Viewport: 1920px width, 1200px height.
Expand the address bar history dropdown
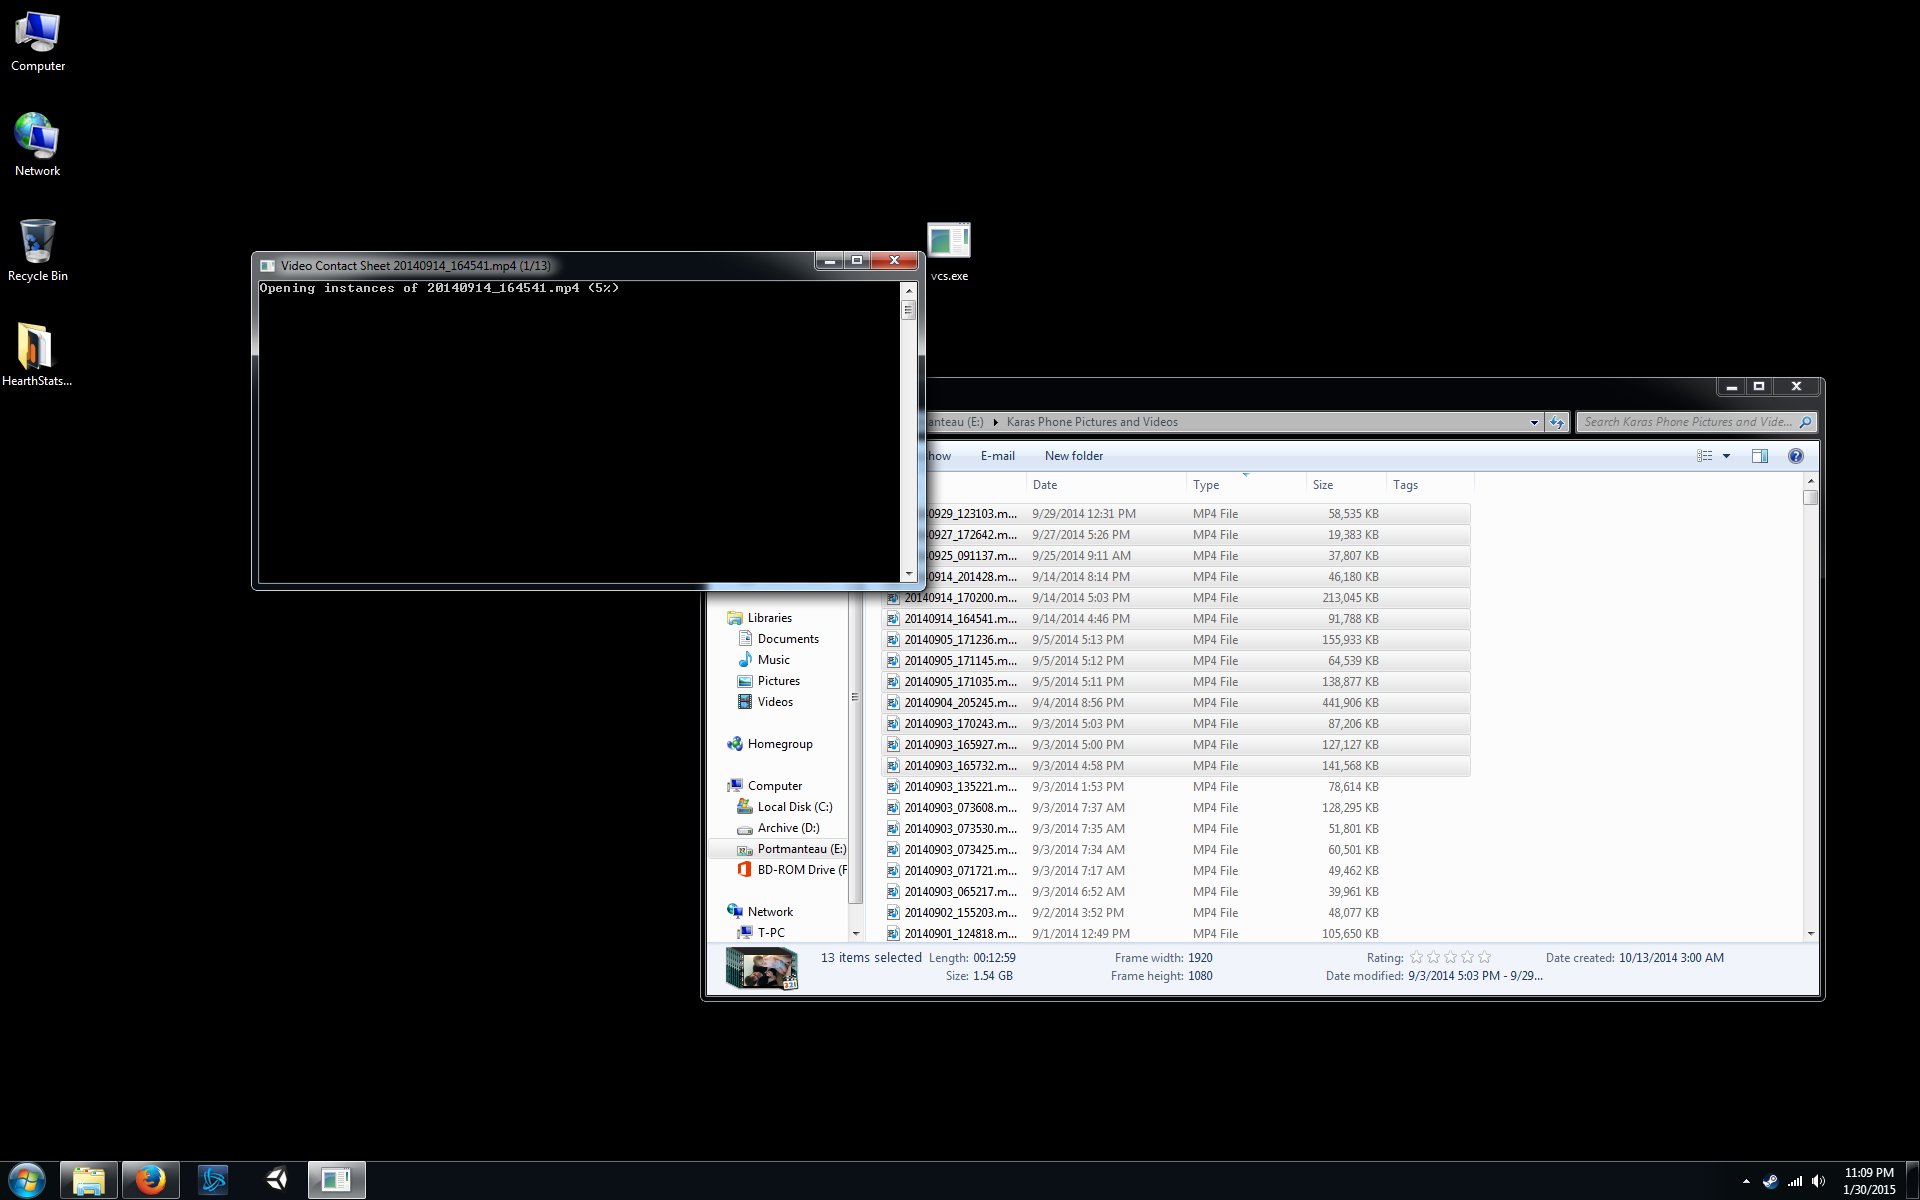[1534, 422]
